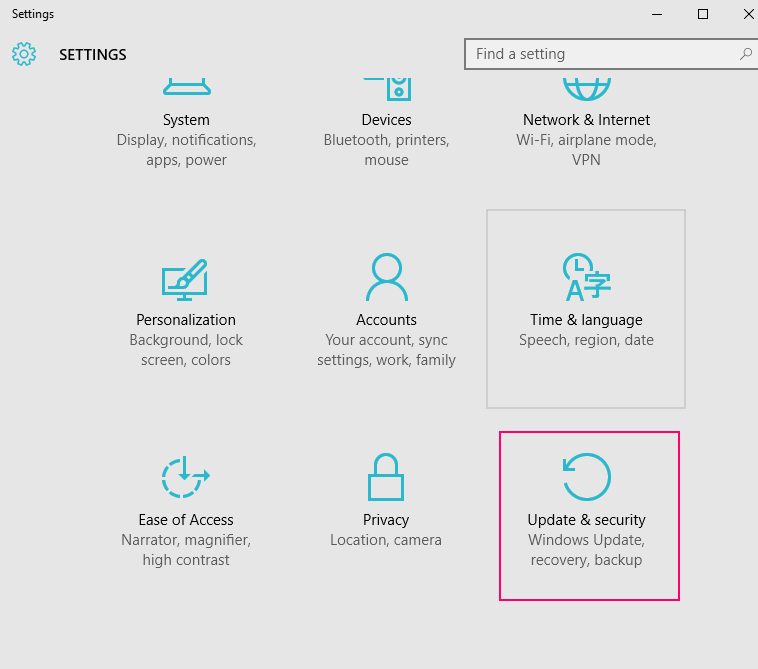
Task: Select the Update & security label
Action: [x=586, y=520]
